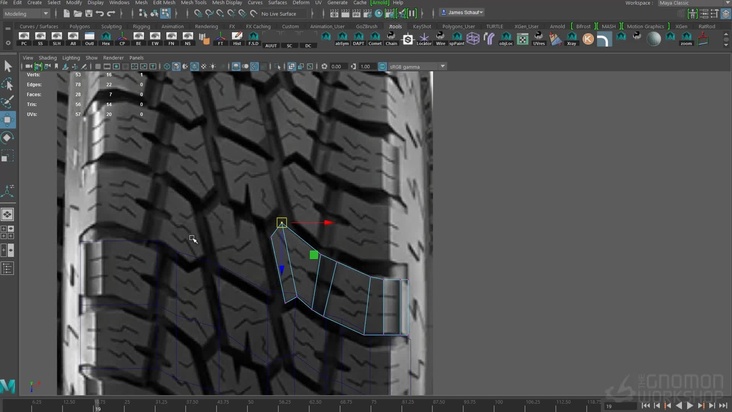Open the Maya Classic workspace dropdown
The image size is (732, 412).
click(x=693, y=3)
